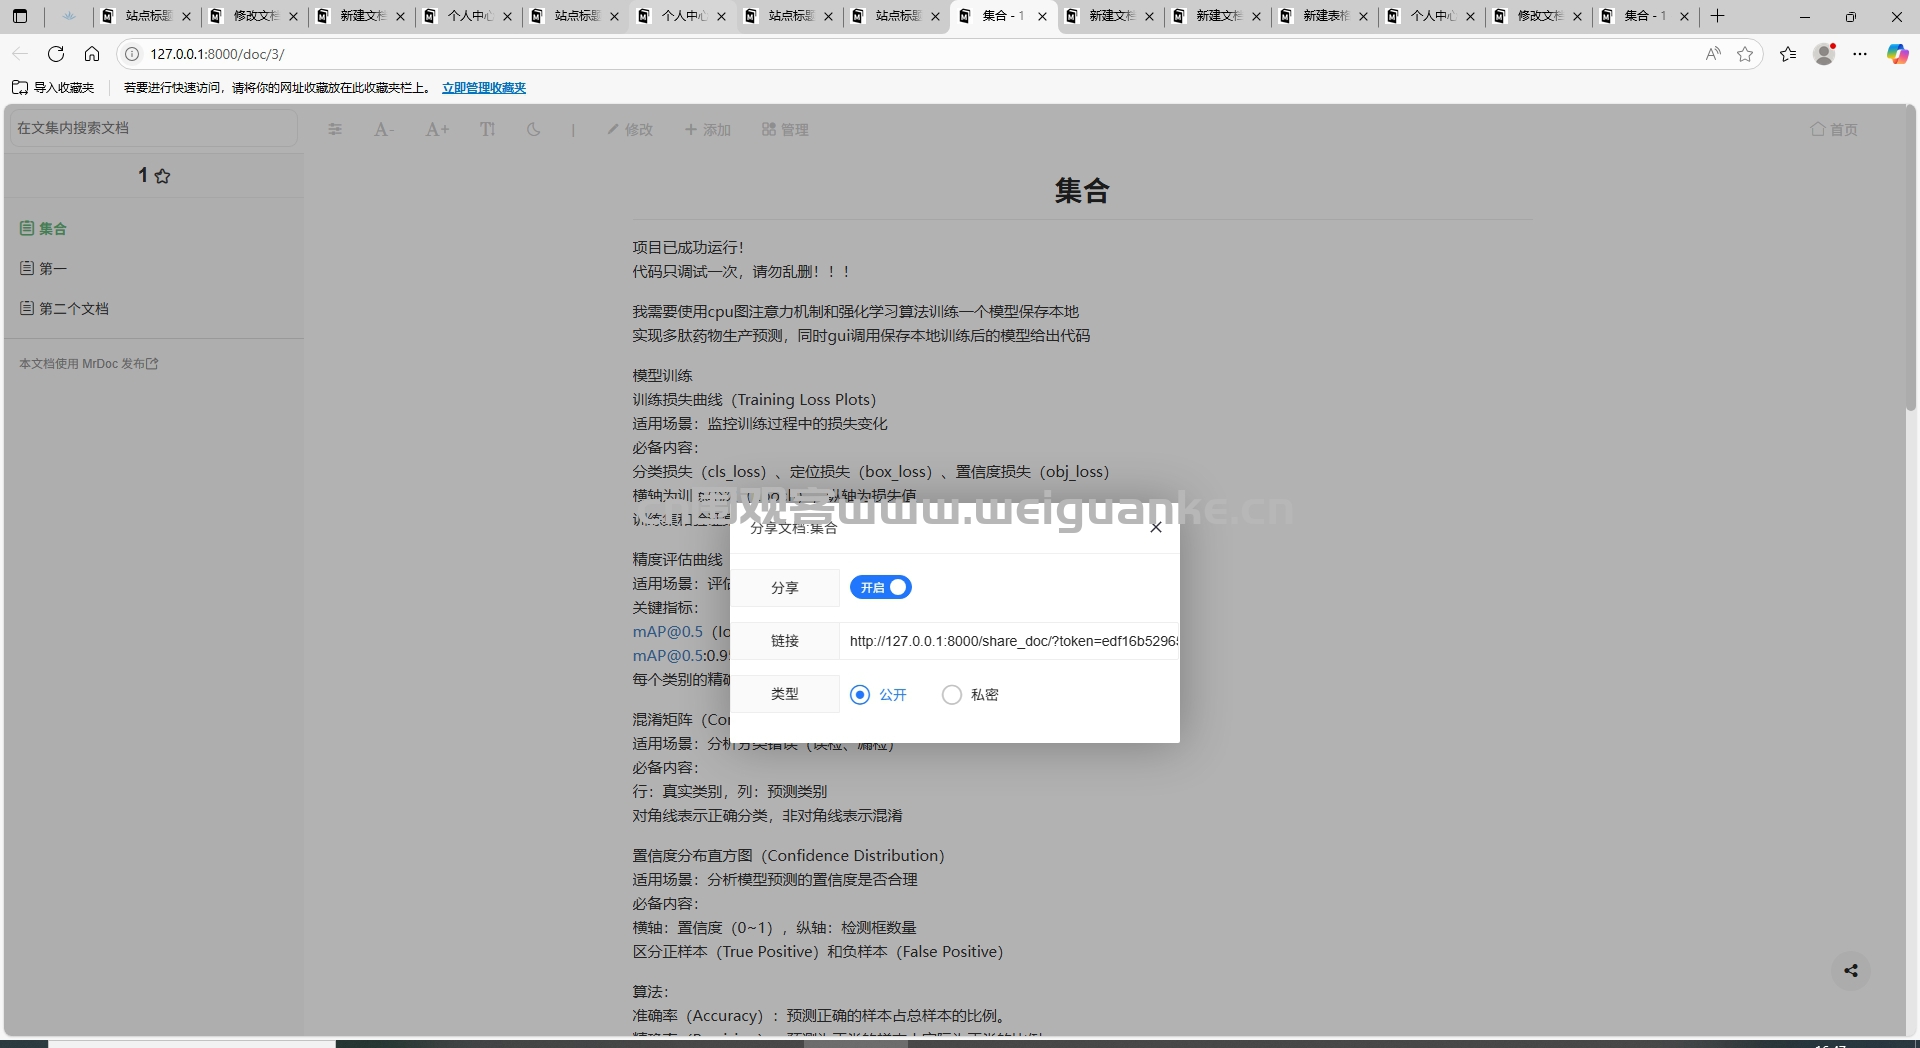Star the collection next to '1'
This screenshot has height=1048, width=1920.
click(163, 176)
